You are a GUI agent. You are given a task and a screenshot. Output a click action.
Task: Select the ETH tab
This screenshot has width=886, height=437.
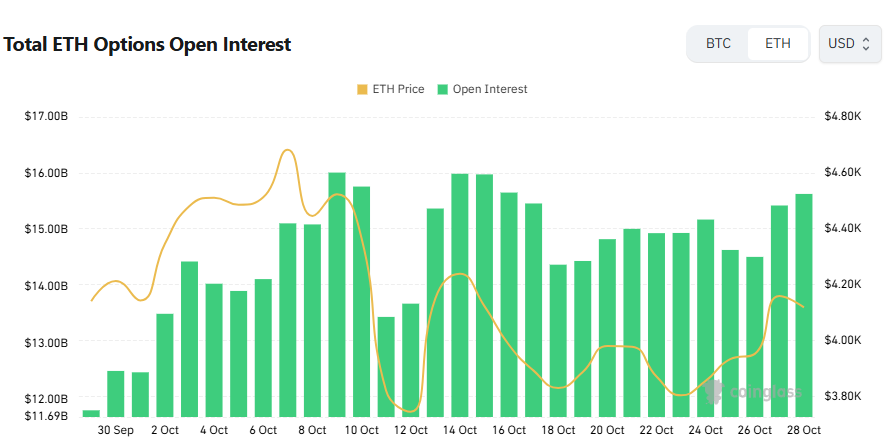777,44
